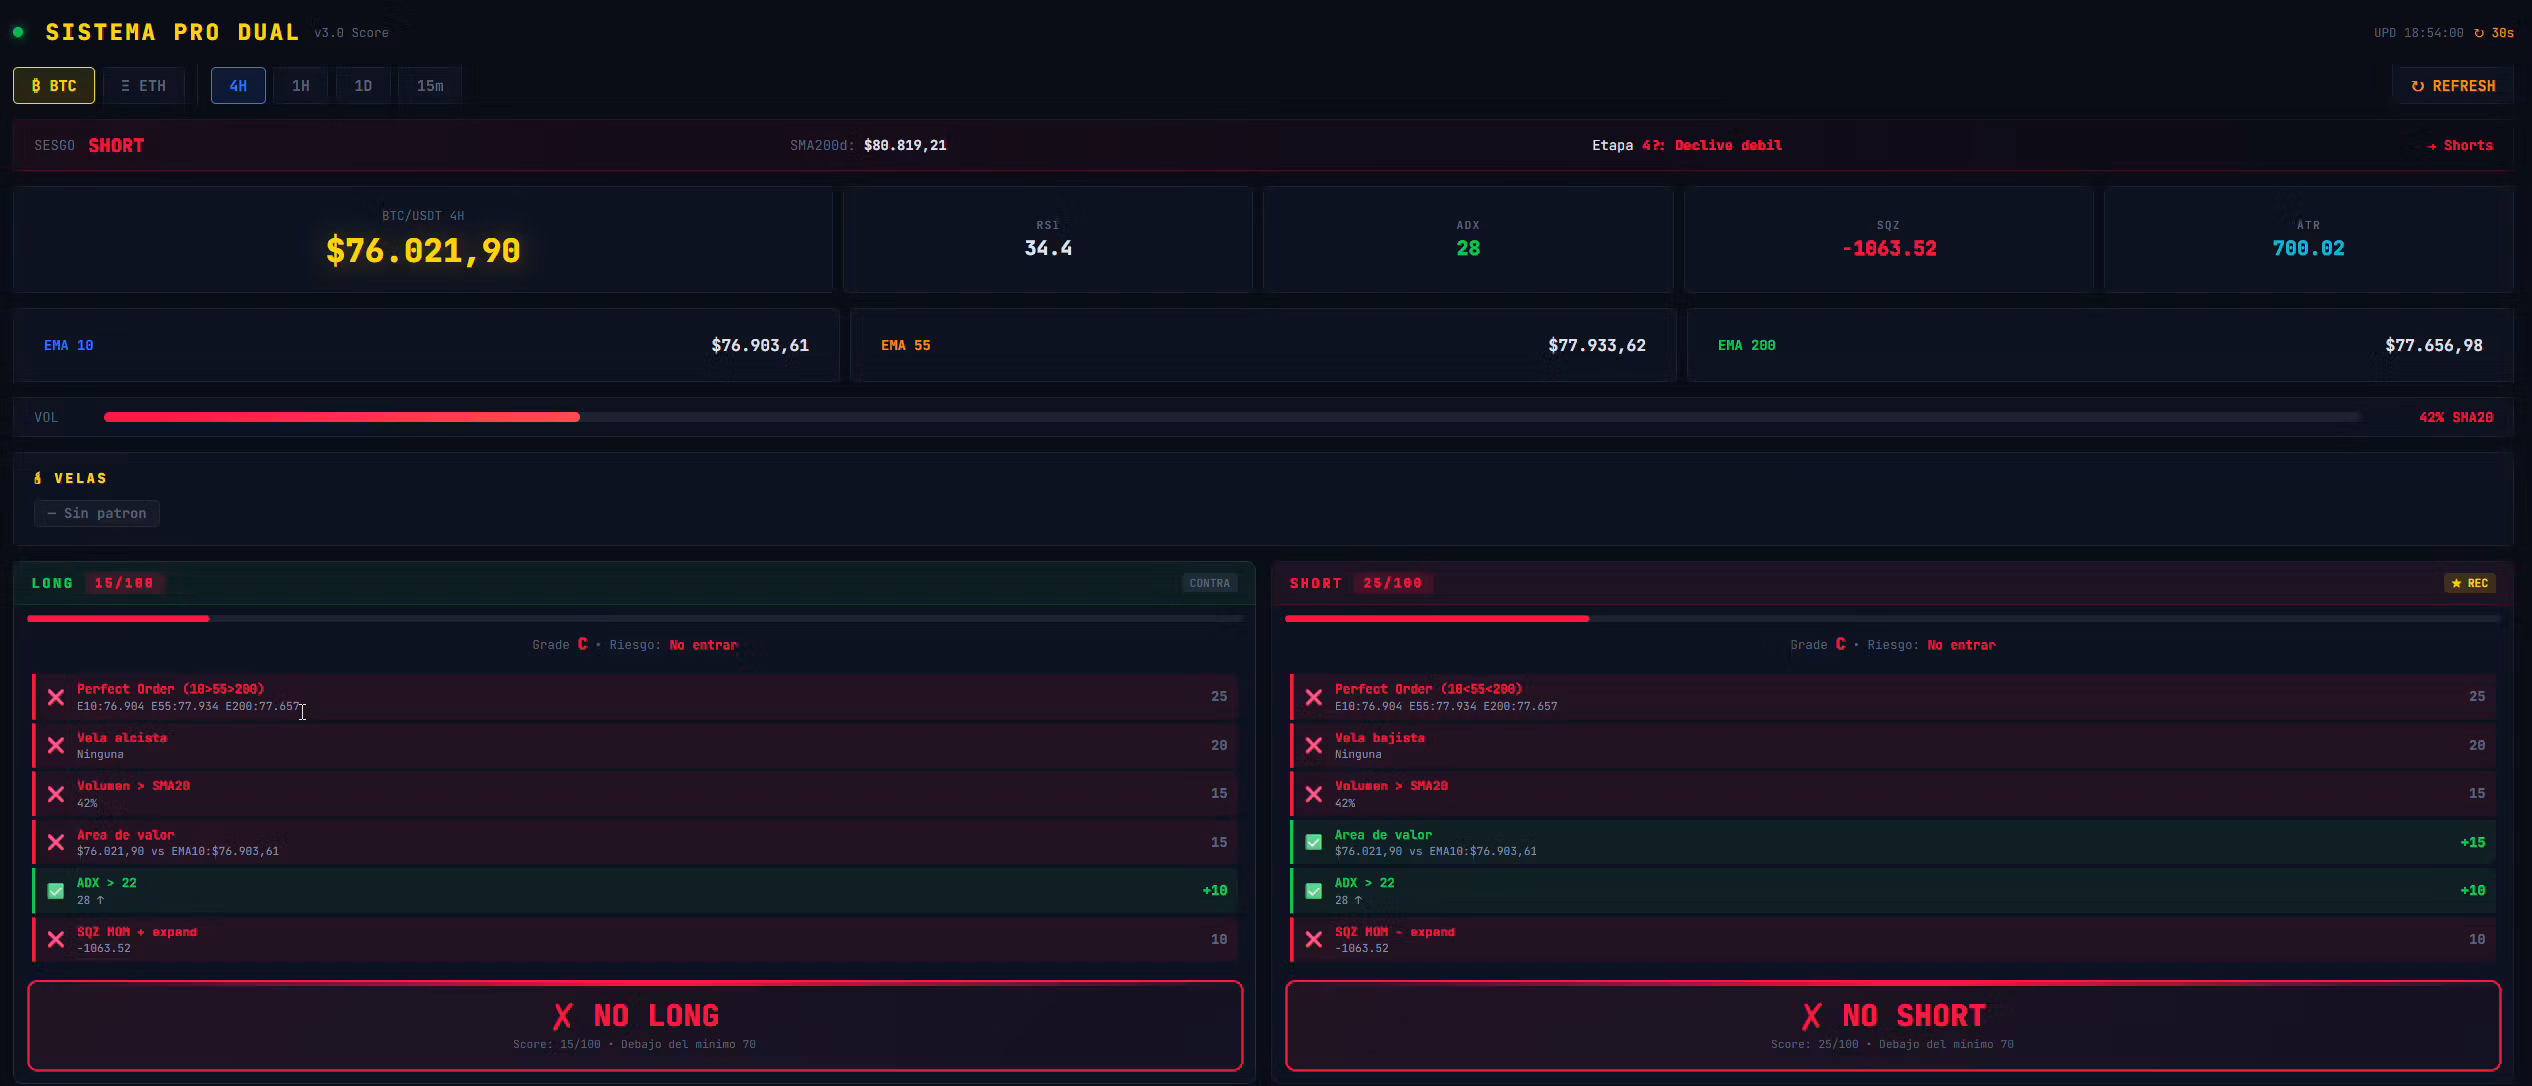Image resolution: width=2532 pixels, height=1086 pixels.
Task: Click the EMA 200 value $77.656,98
Action: pyautogui.click(x=2434, y=345)
